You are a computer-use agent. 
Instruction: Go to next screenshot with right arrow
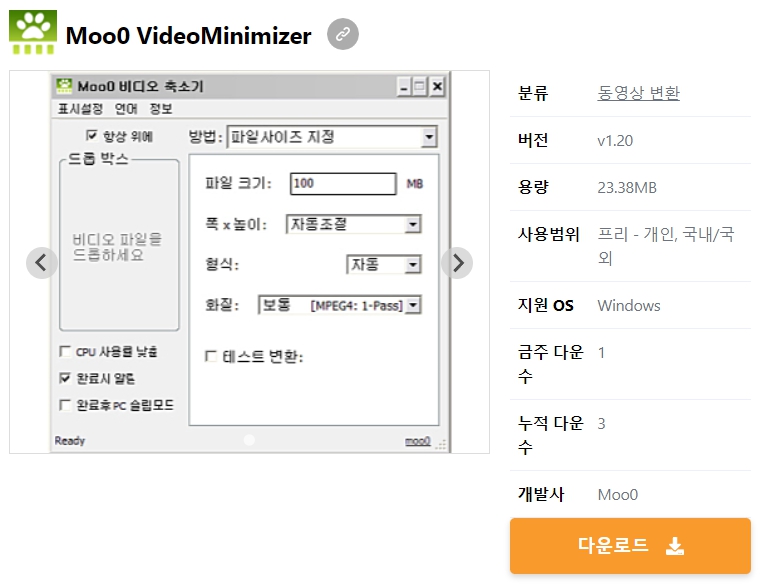point(457,263)
